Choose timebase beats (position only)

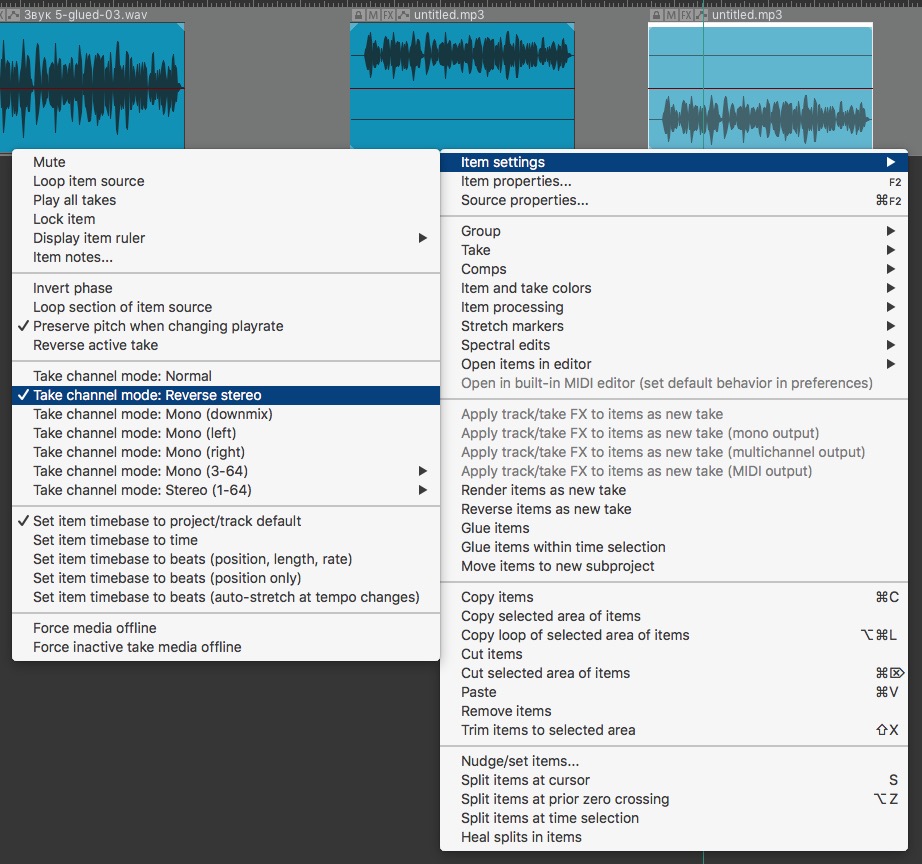tap(226, 578)
